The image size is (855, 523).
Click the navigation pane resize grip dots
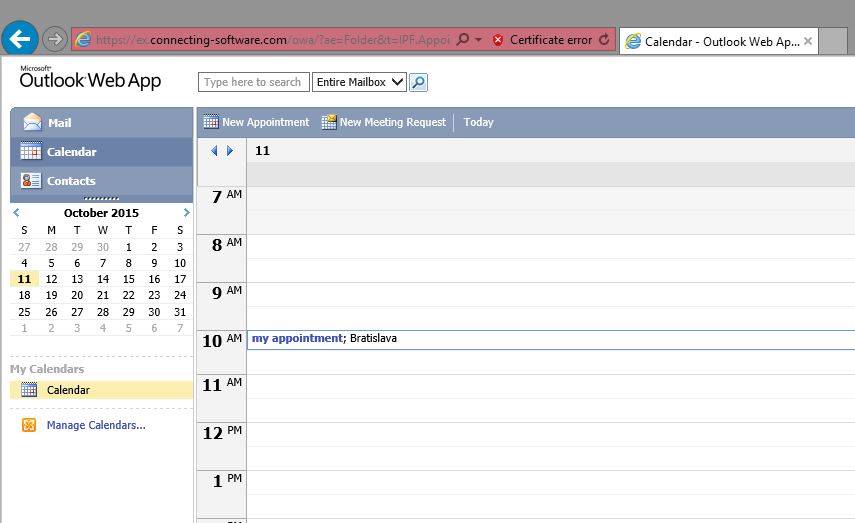pos(101,199)
